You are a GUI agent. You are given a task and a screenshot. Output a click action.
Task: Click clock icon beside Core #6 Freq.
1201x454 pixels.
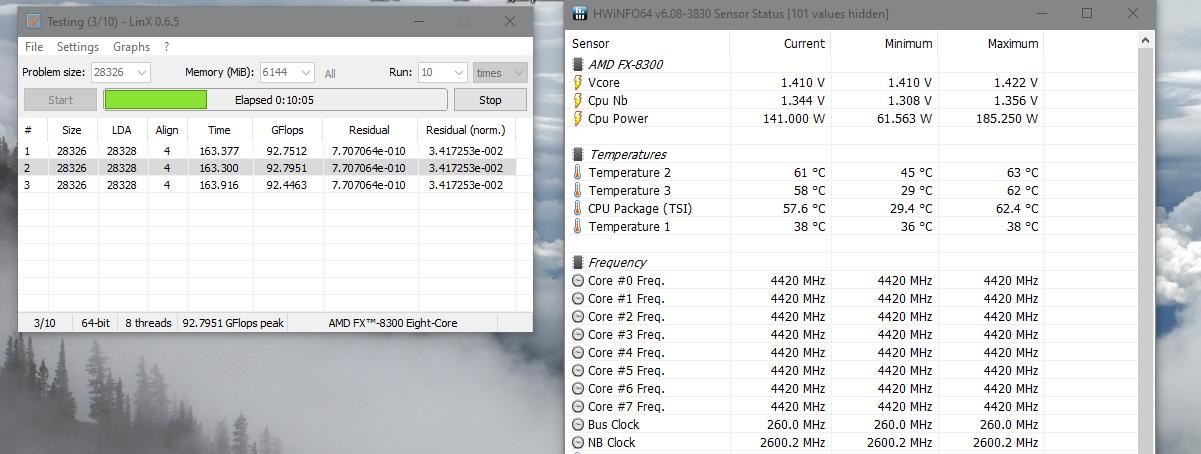click(x=577, y=388)
